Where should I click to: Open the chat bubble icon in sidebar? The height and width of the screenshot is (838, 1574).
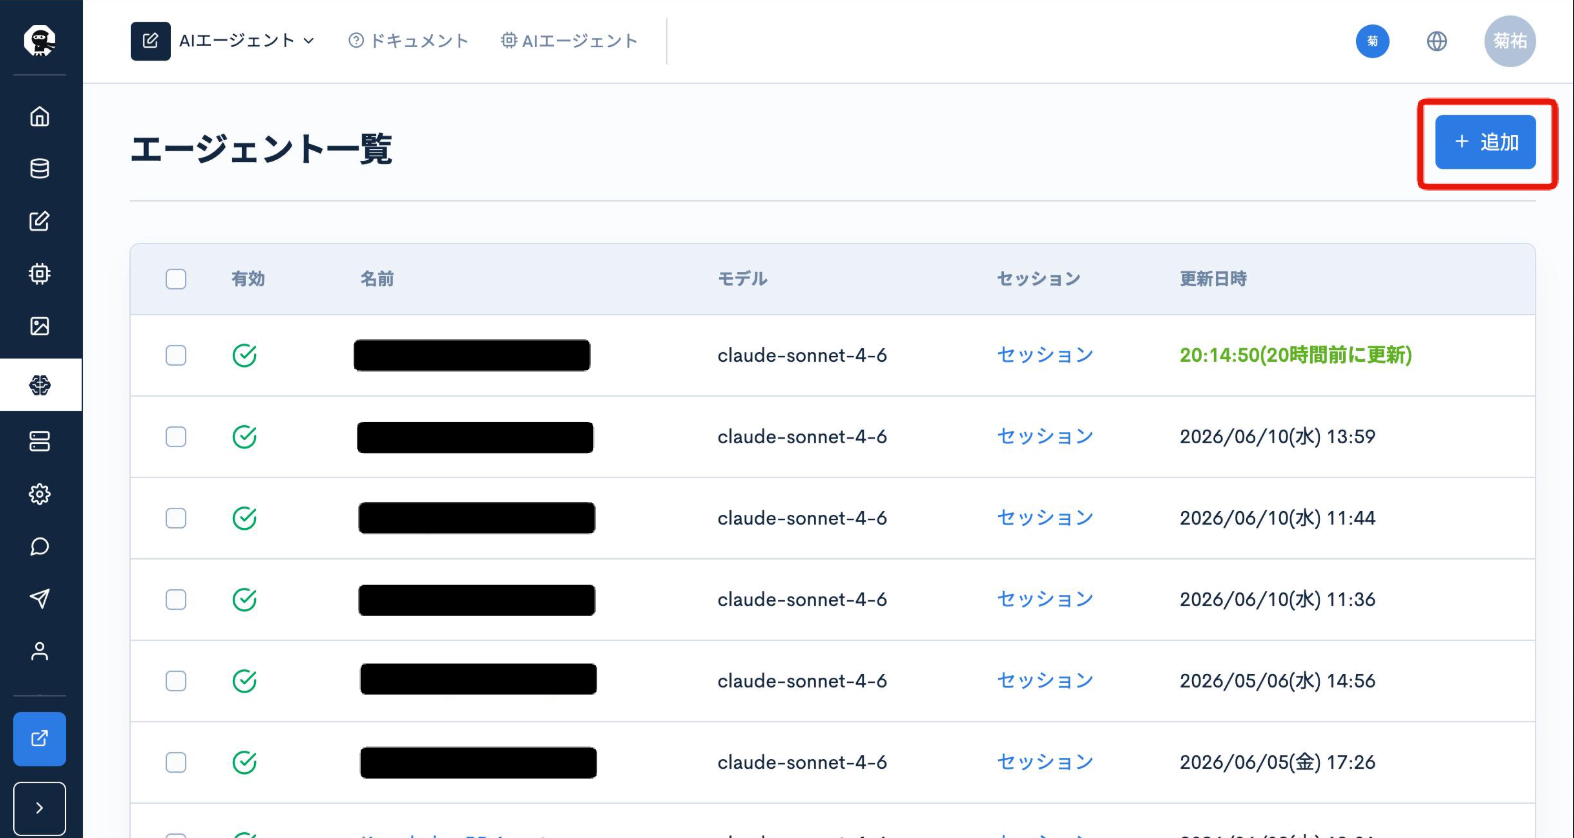coord(40,546)
